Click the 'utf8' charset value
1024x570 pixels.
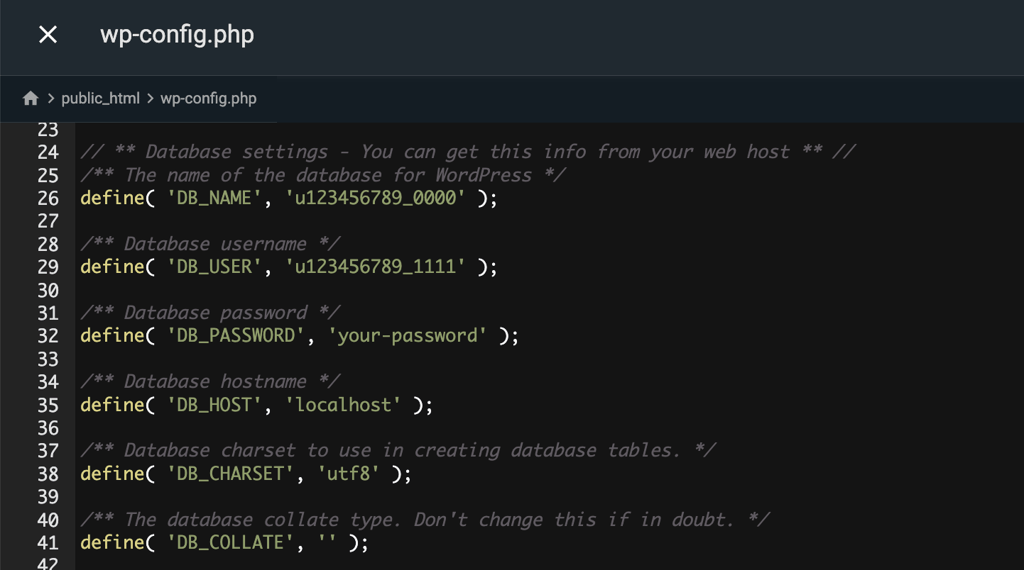pos(348,473)
